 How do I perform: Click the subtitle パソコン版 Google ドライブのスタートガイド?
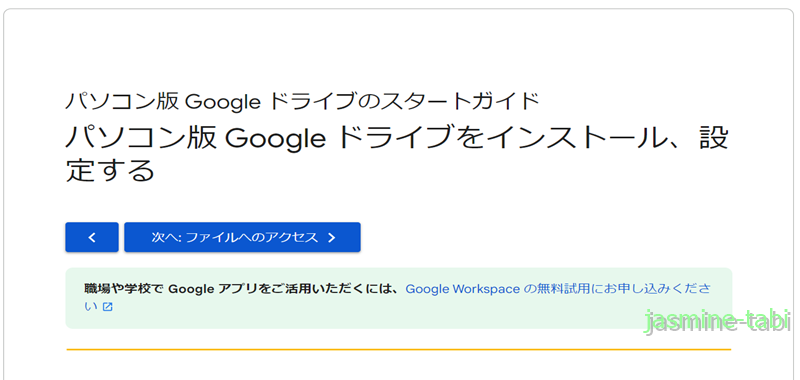pyautogui.click(x=302, y=102)
